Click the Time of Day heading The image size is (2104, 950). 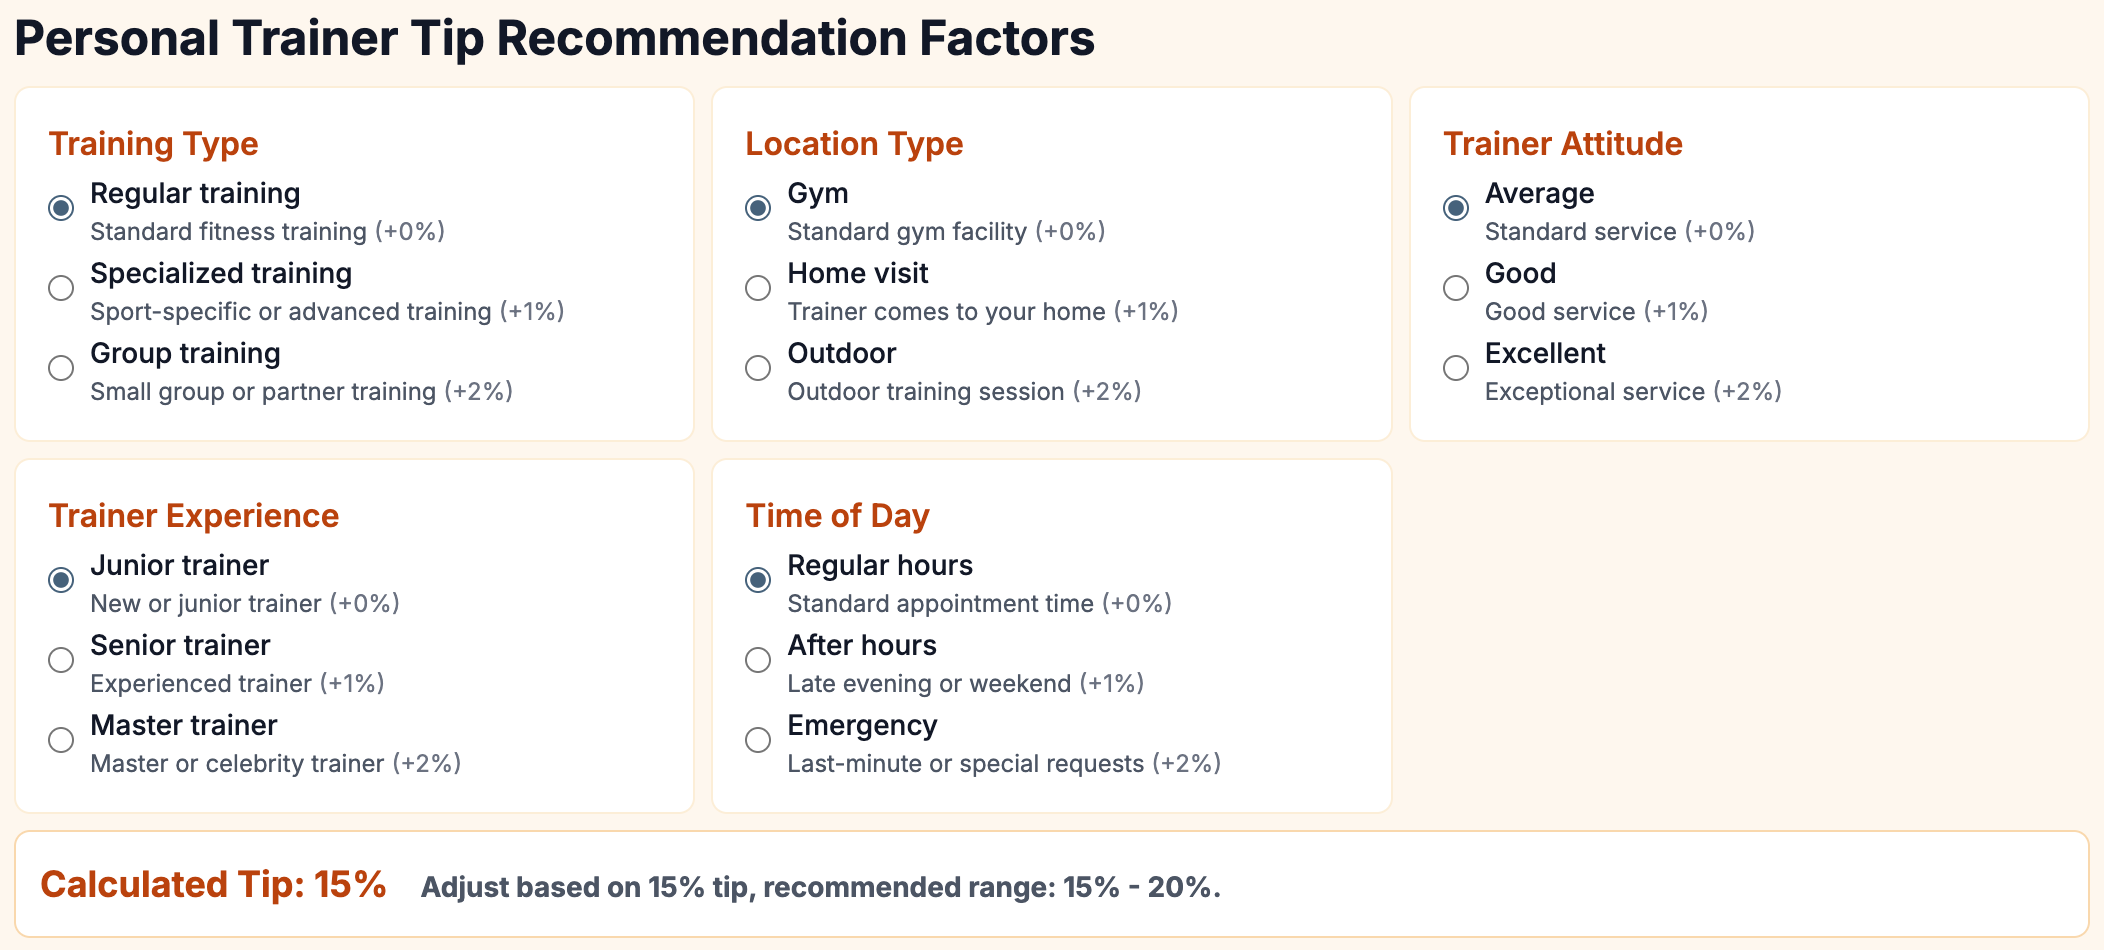click(x=838, y=516)
